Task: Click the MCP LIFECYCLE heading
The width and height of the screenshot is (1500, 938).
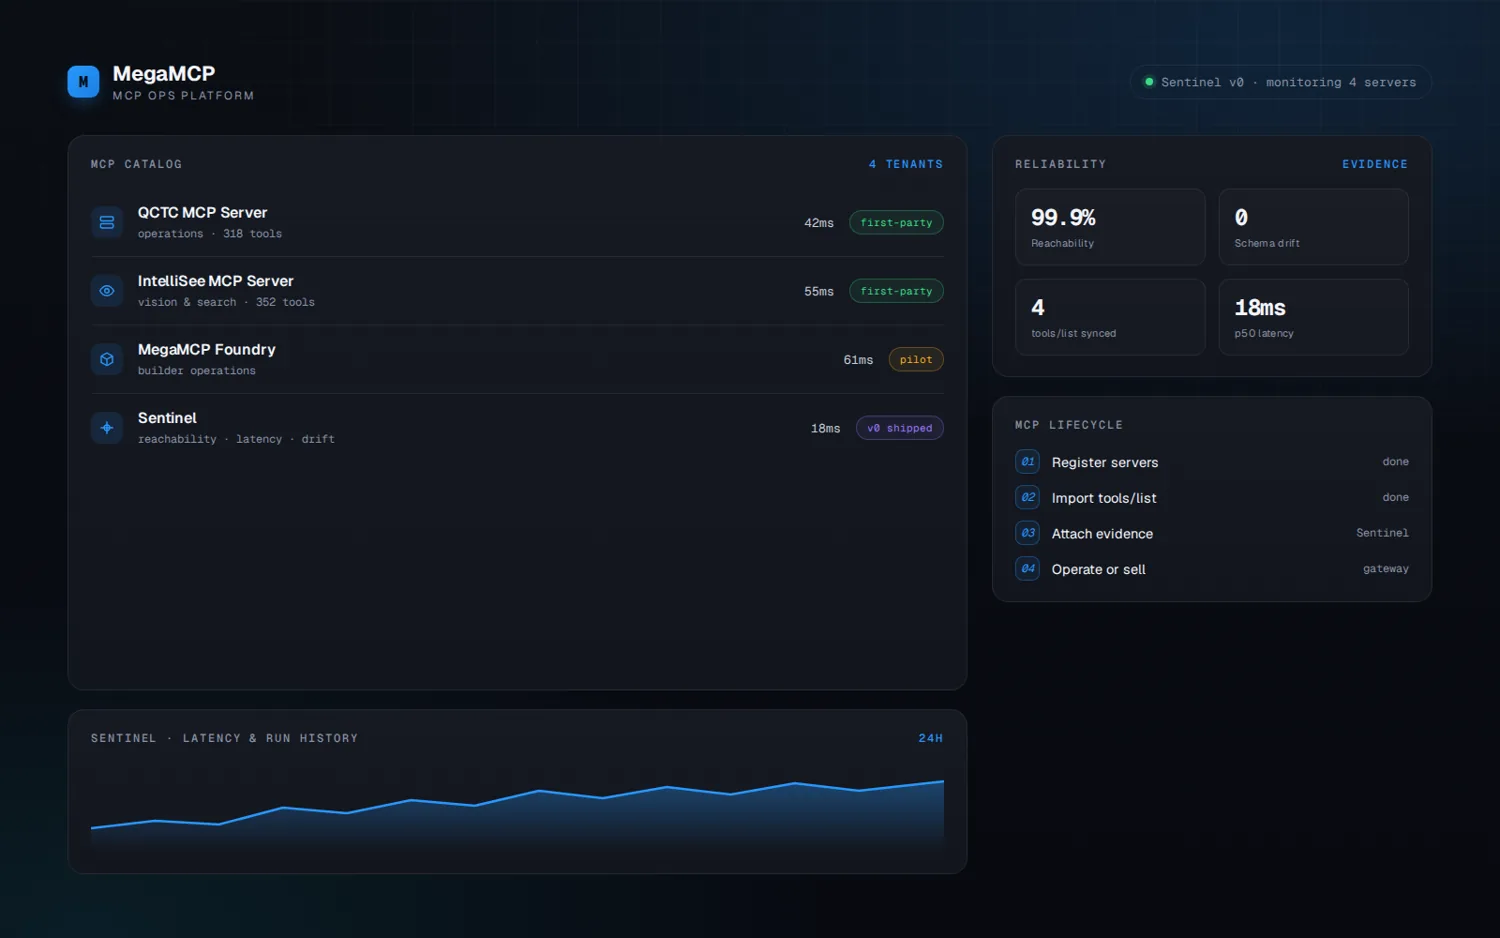Action: tap(1069, 425)
